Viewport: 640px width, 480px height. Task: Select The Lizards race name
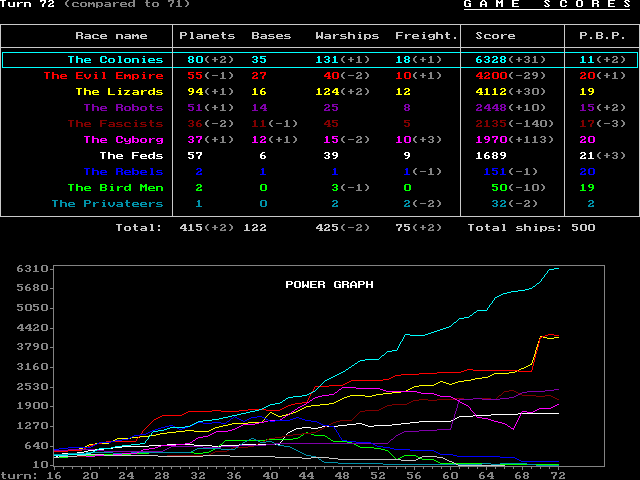tap(120, 91)
